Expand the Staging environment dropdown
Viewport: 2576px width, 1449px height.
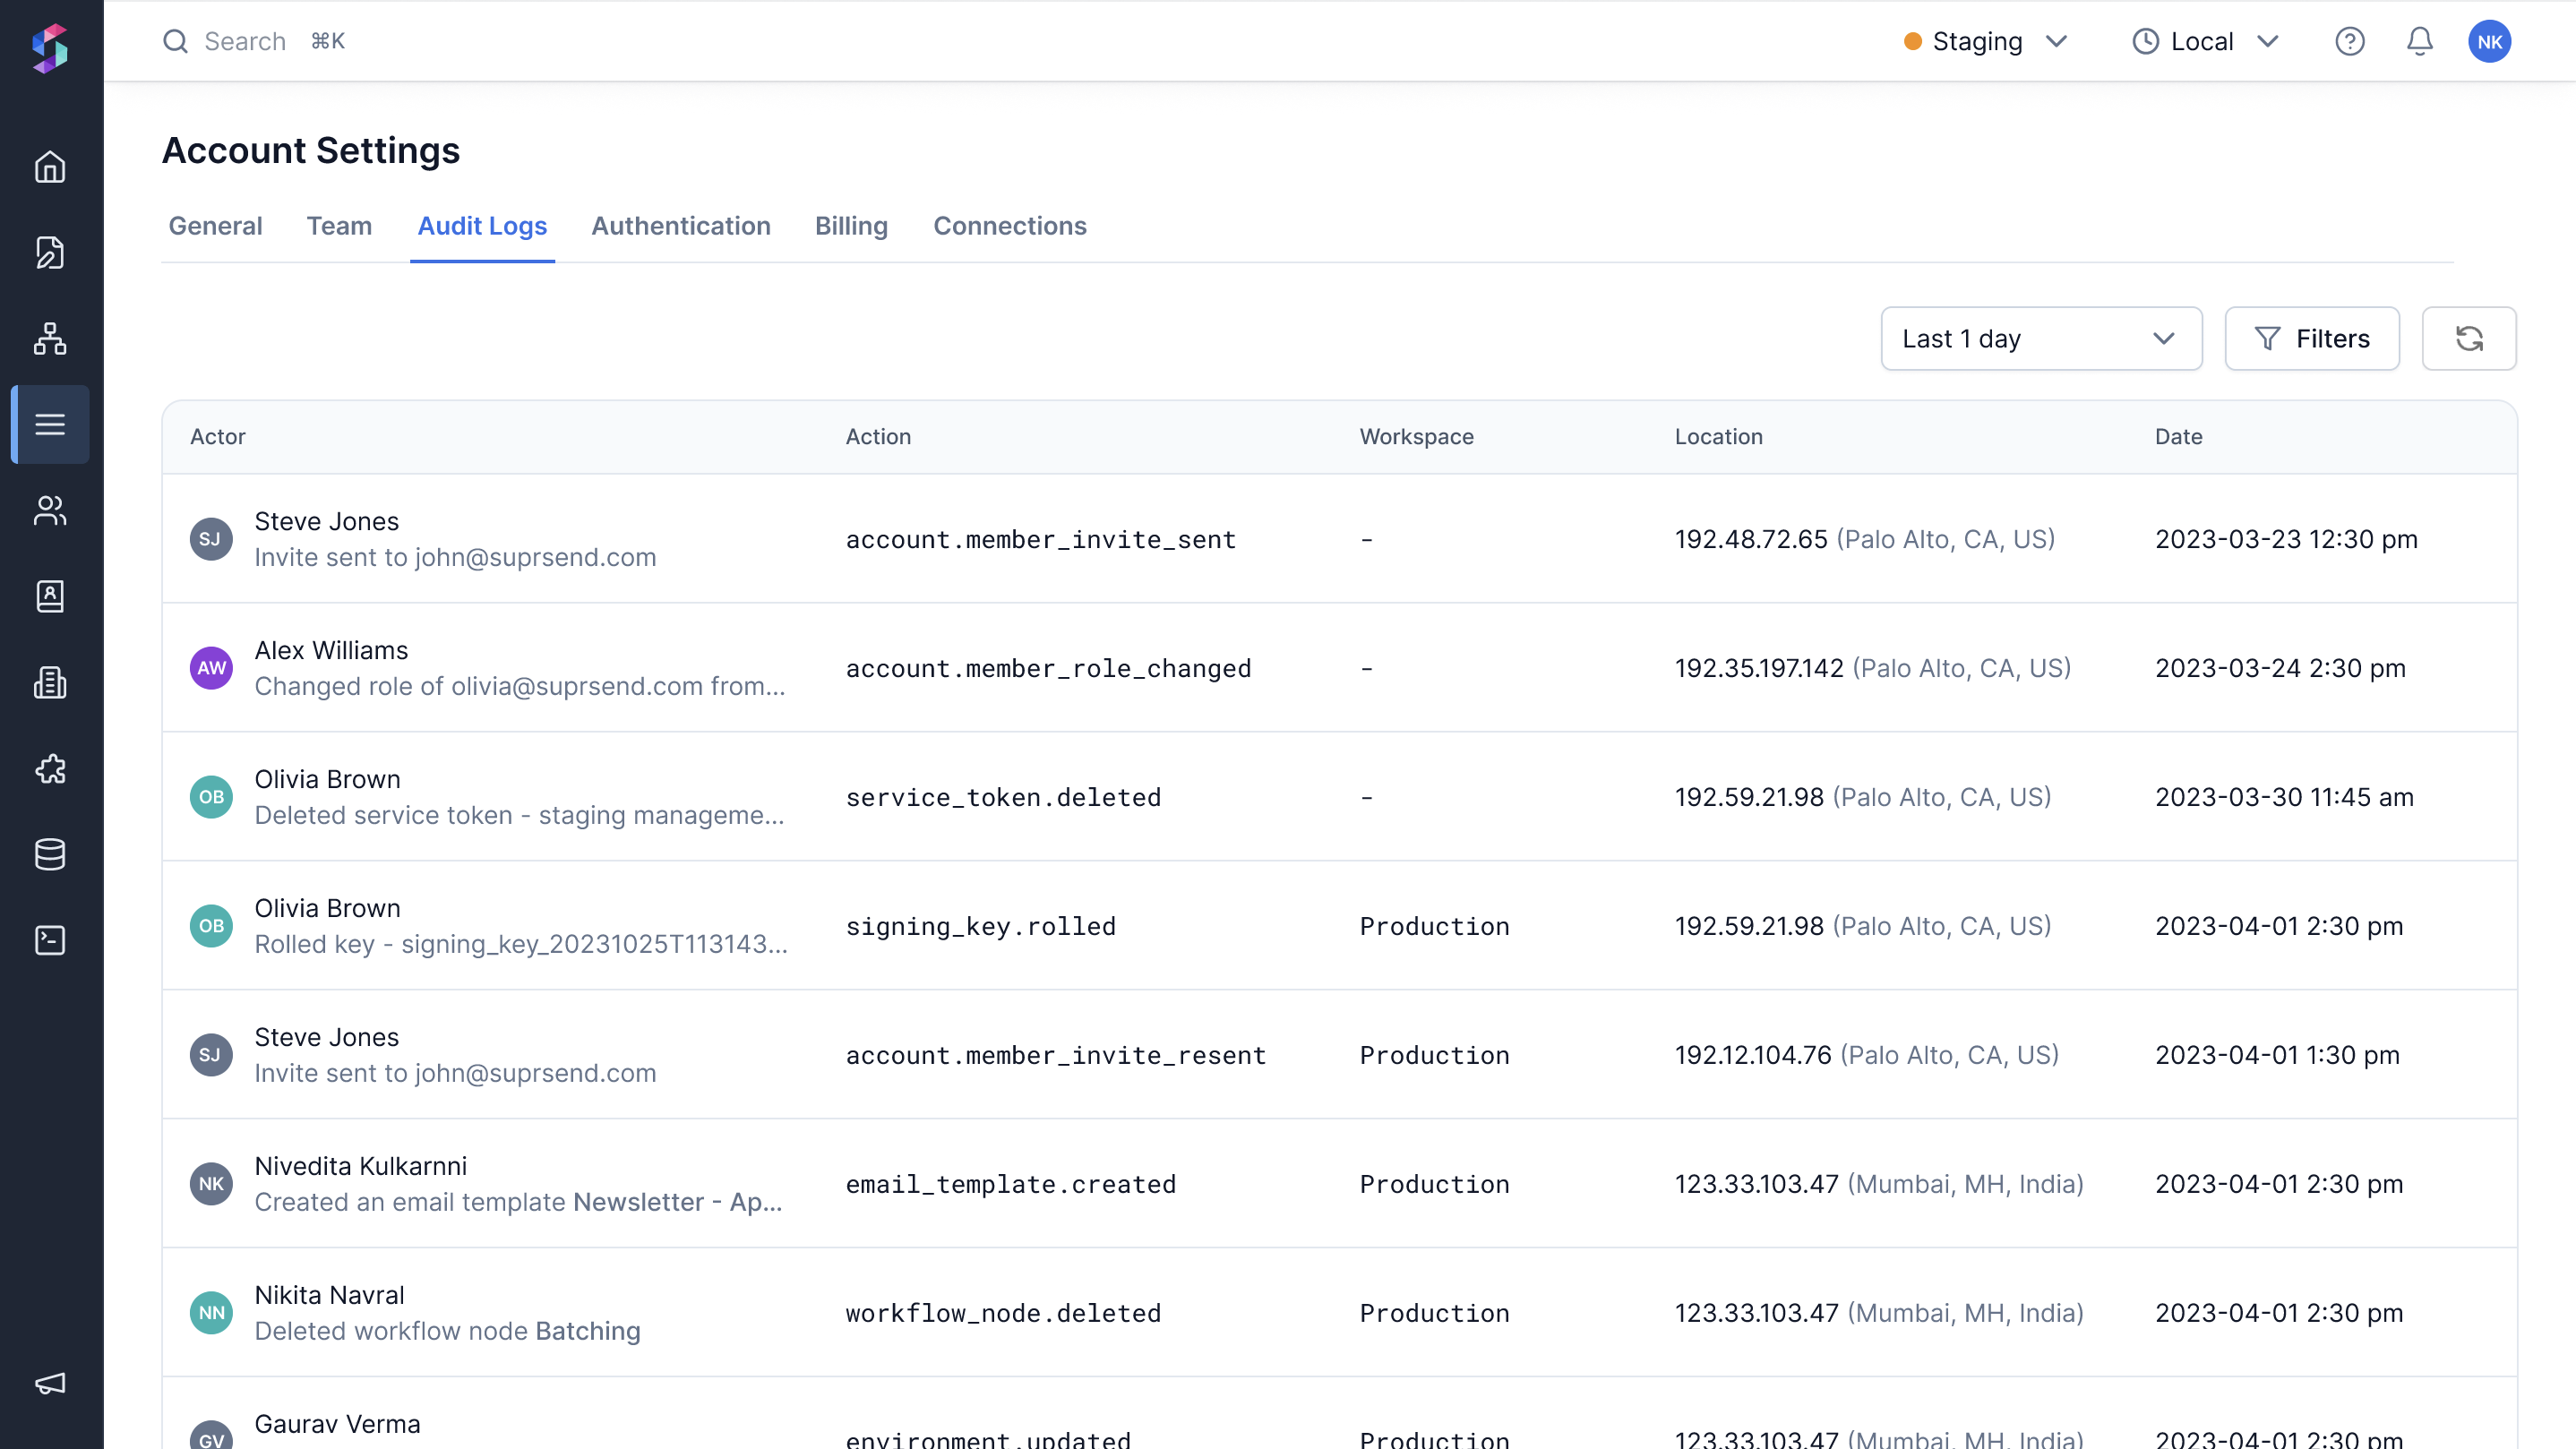[1985, 41]
